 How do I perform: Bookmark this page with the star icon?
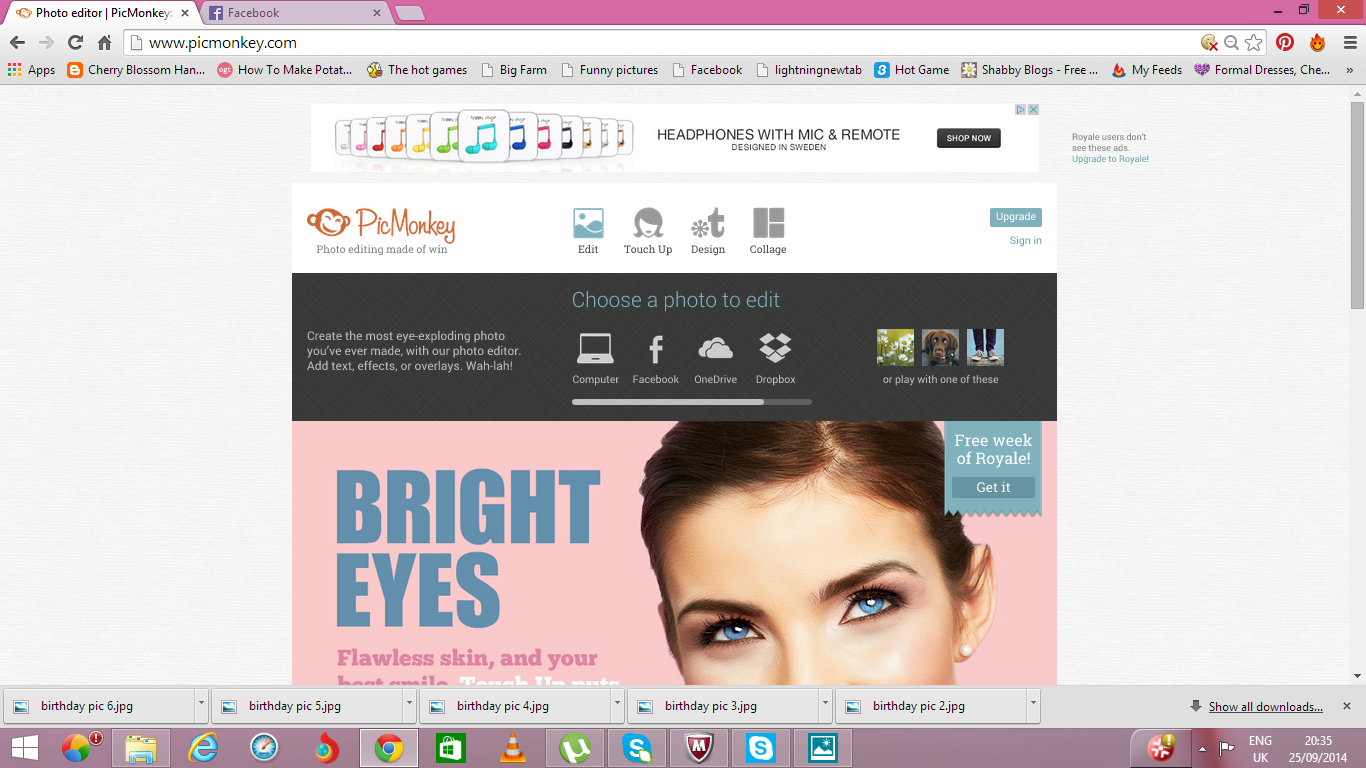click(x=1254, y=42)
